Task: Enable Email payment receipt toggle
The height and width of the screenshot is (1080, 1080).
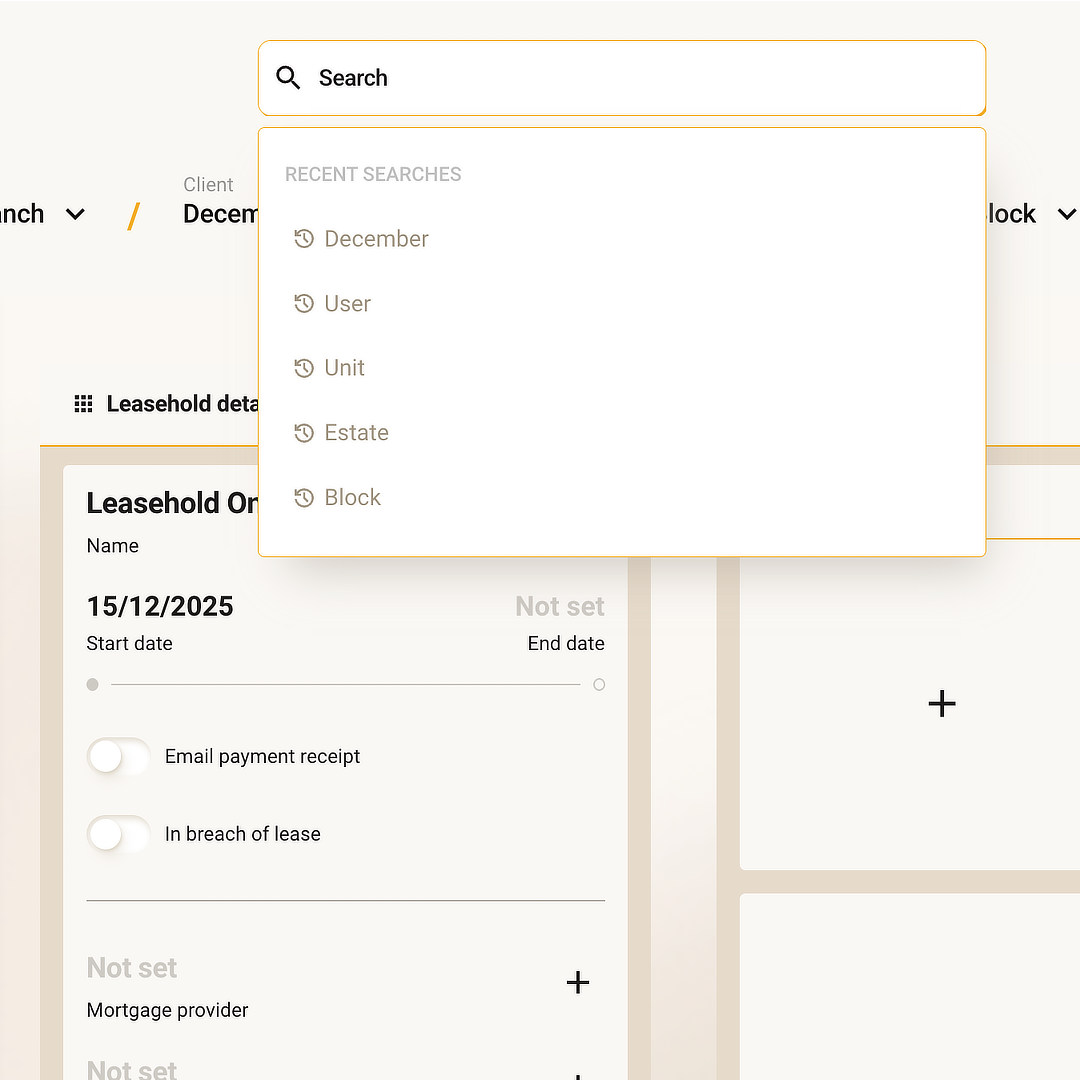Action: pyautogui.click(x=118, y=757)
